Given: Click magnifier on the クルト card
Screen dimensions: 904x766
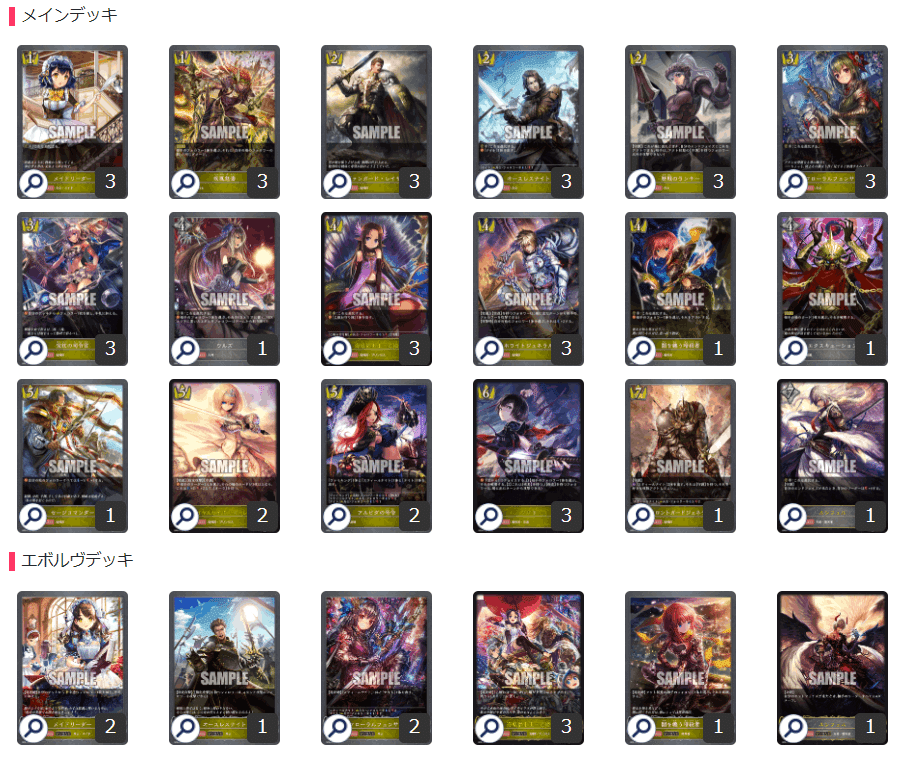Looking at the screenshot, I should click(x=186, y=349).
